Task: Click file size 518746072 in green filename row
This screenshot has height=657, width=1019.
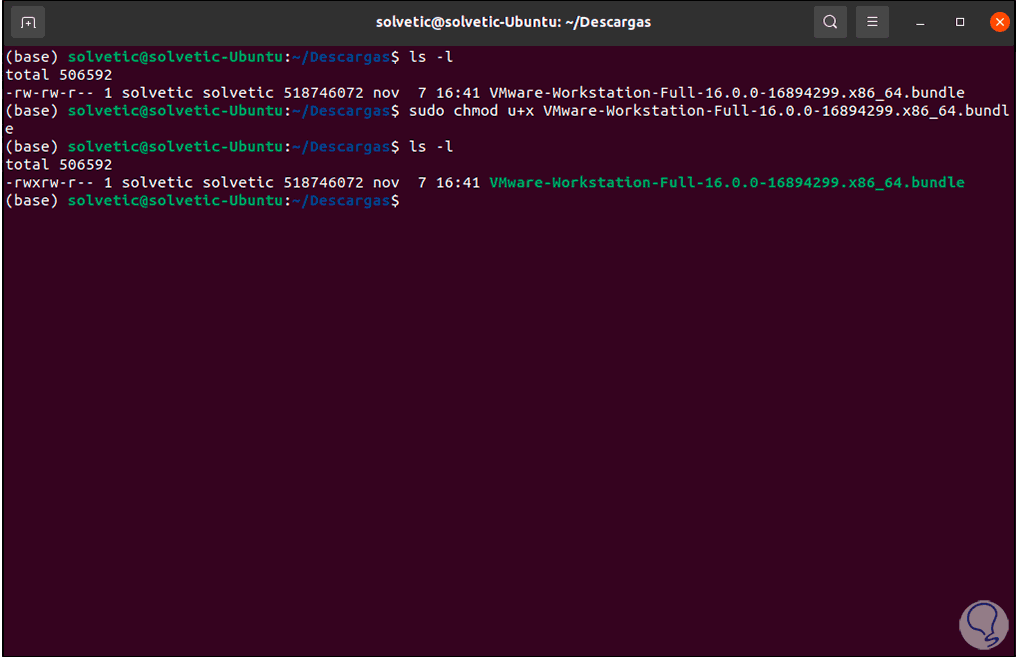Action: pyautogui.click(x=323, y=183)
